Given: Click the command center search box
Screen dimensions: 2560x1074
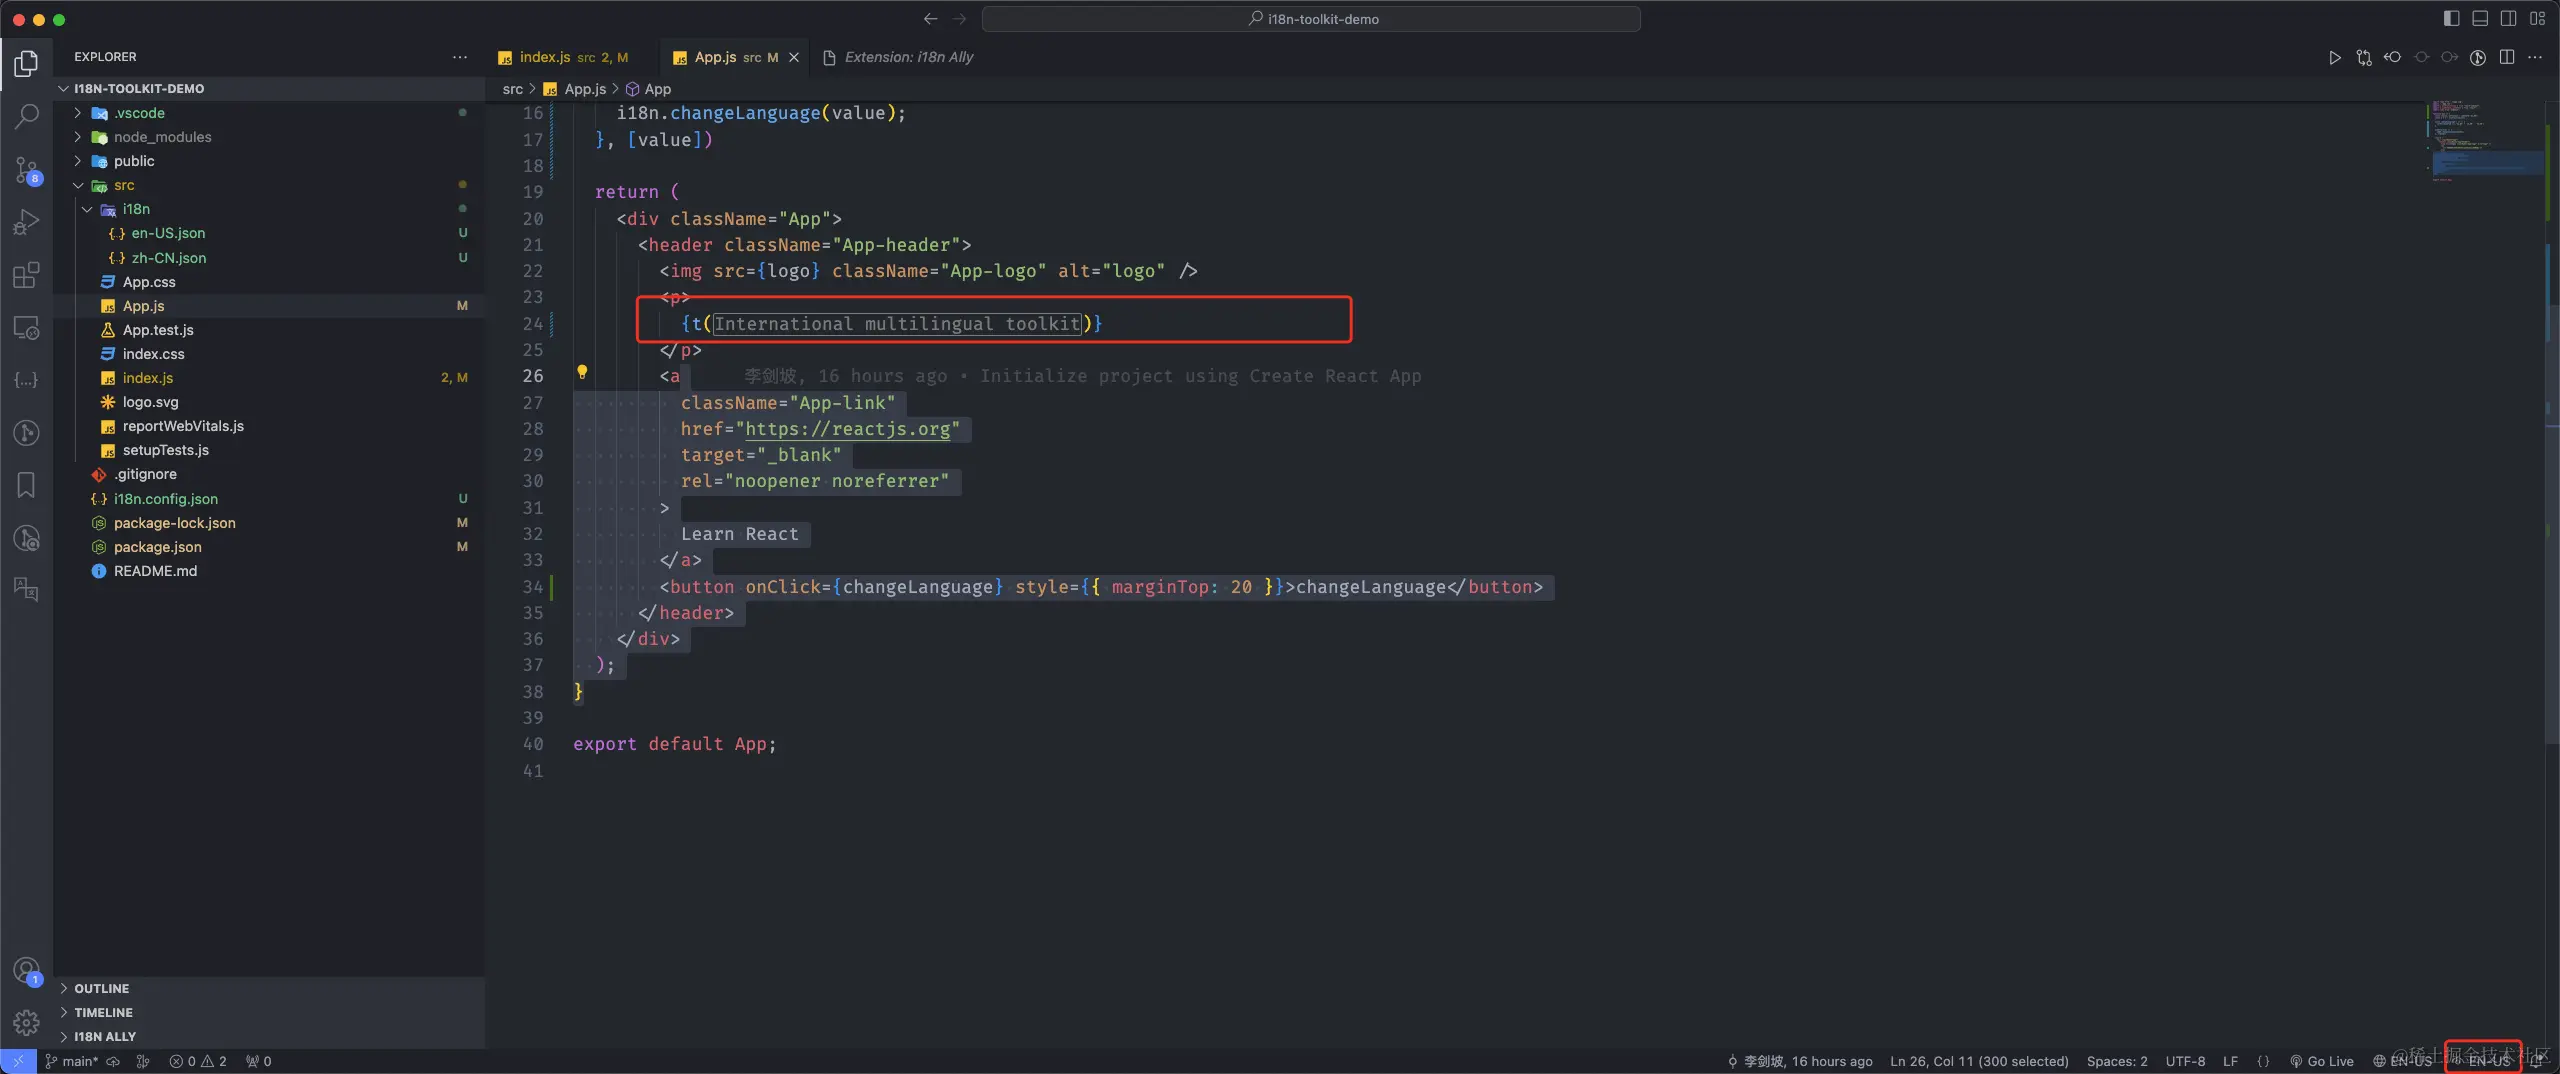Looking at the screenshot, I should [1311, 19].
